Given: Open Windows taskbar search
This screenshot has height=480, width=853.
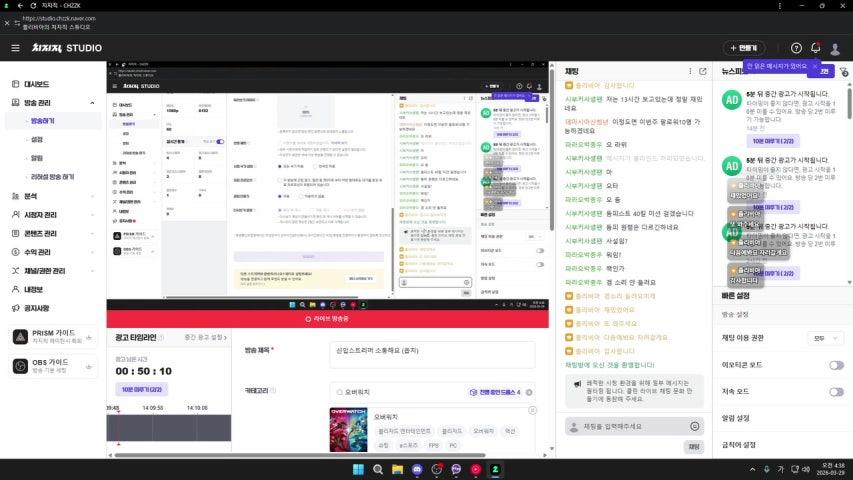Looking at the screenshot, I should point(378,469).
